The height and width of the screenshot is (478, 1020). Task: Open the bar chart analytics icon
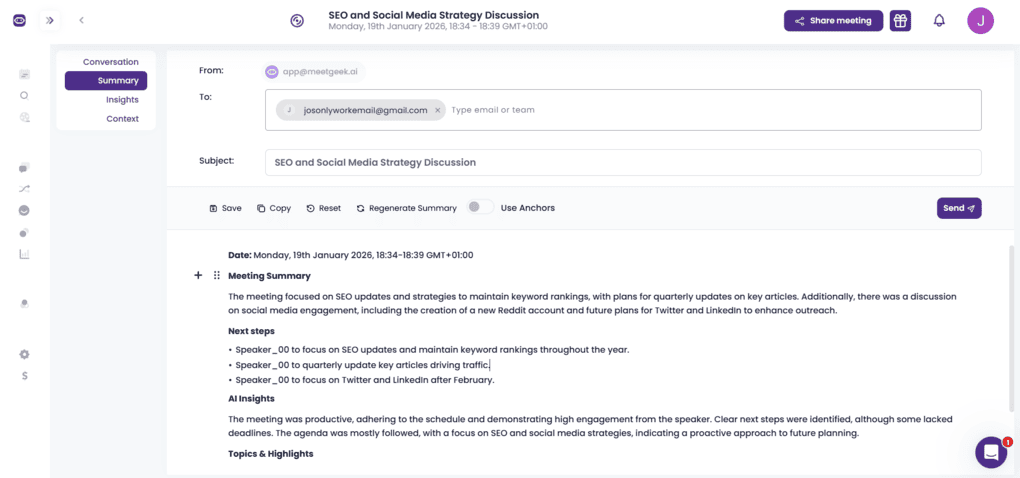coord(24,254)
